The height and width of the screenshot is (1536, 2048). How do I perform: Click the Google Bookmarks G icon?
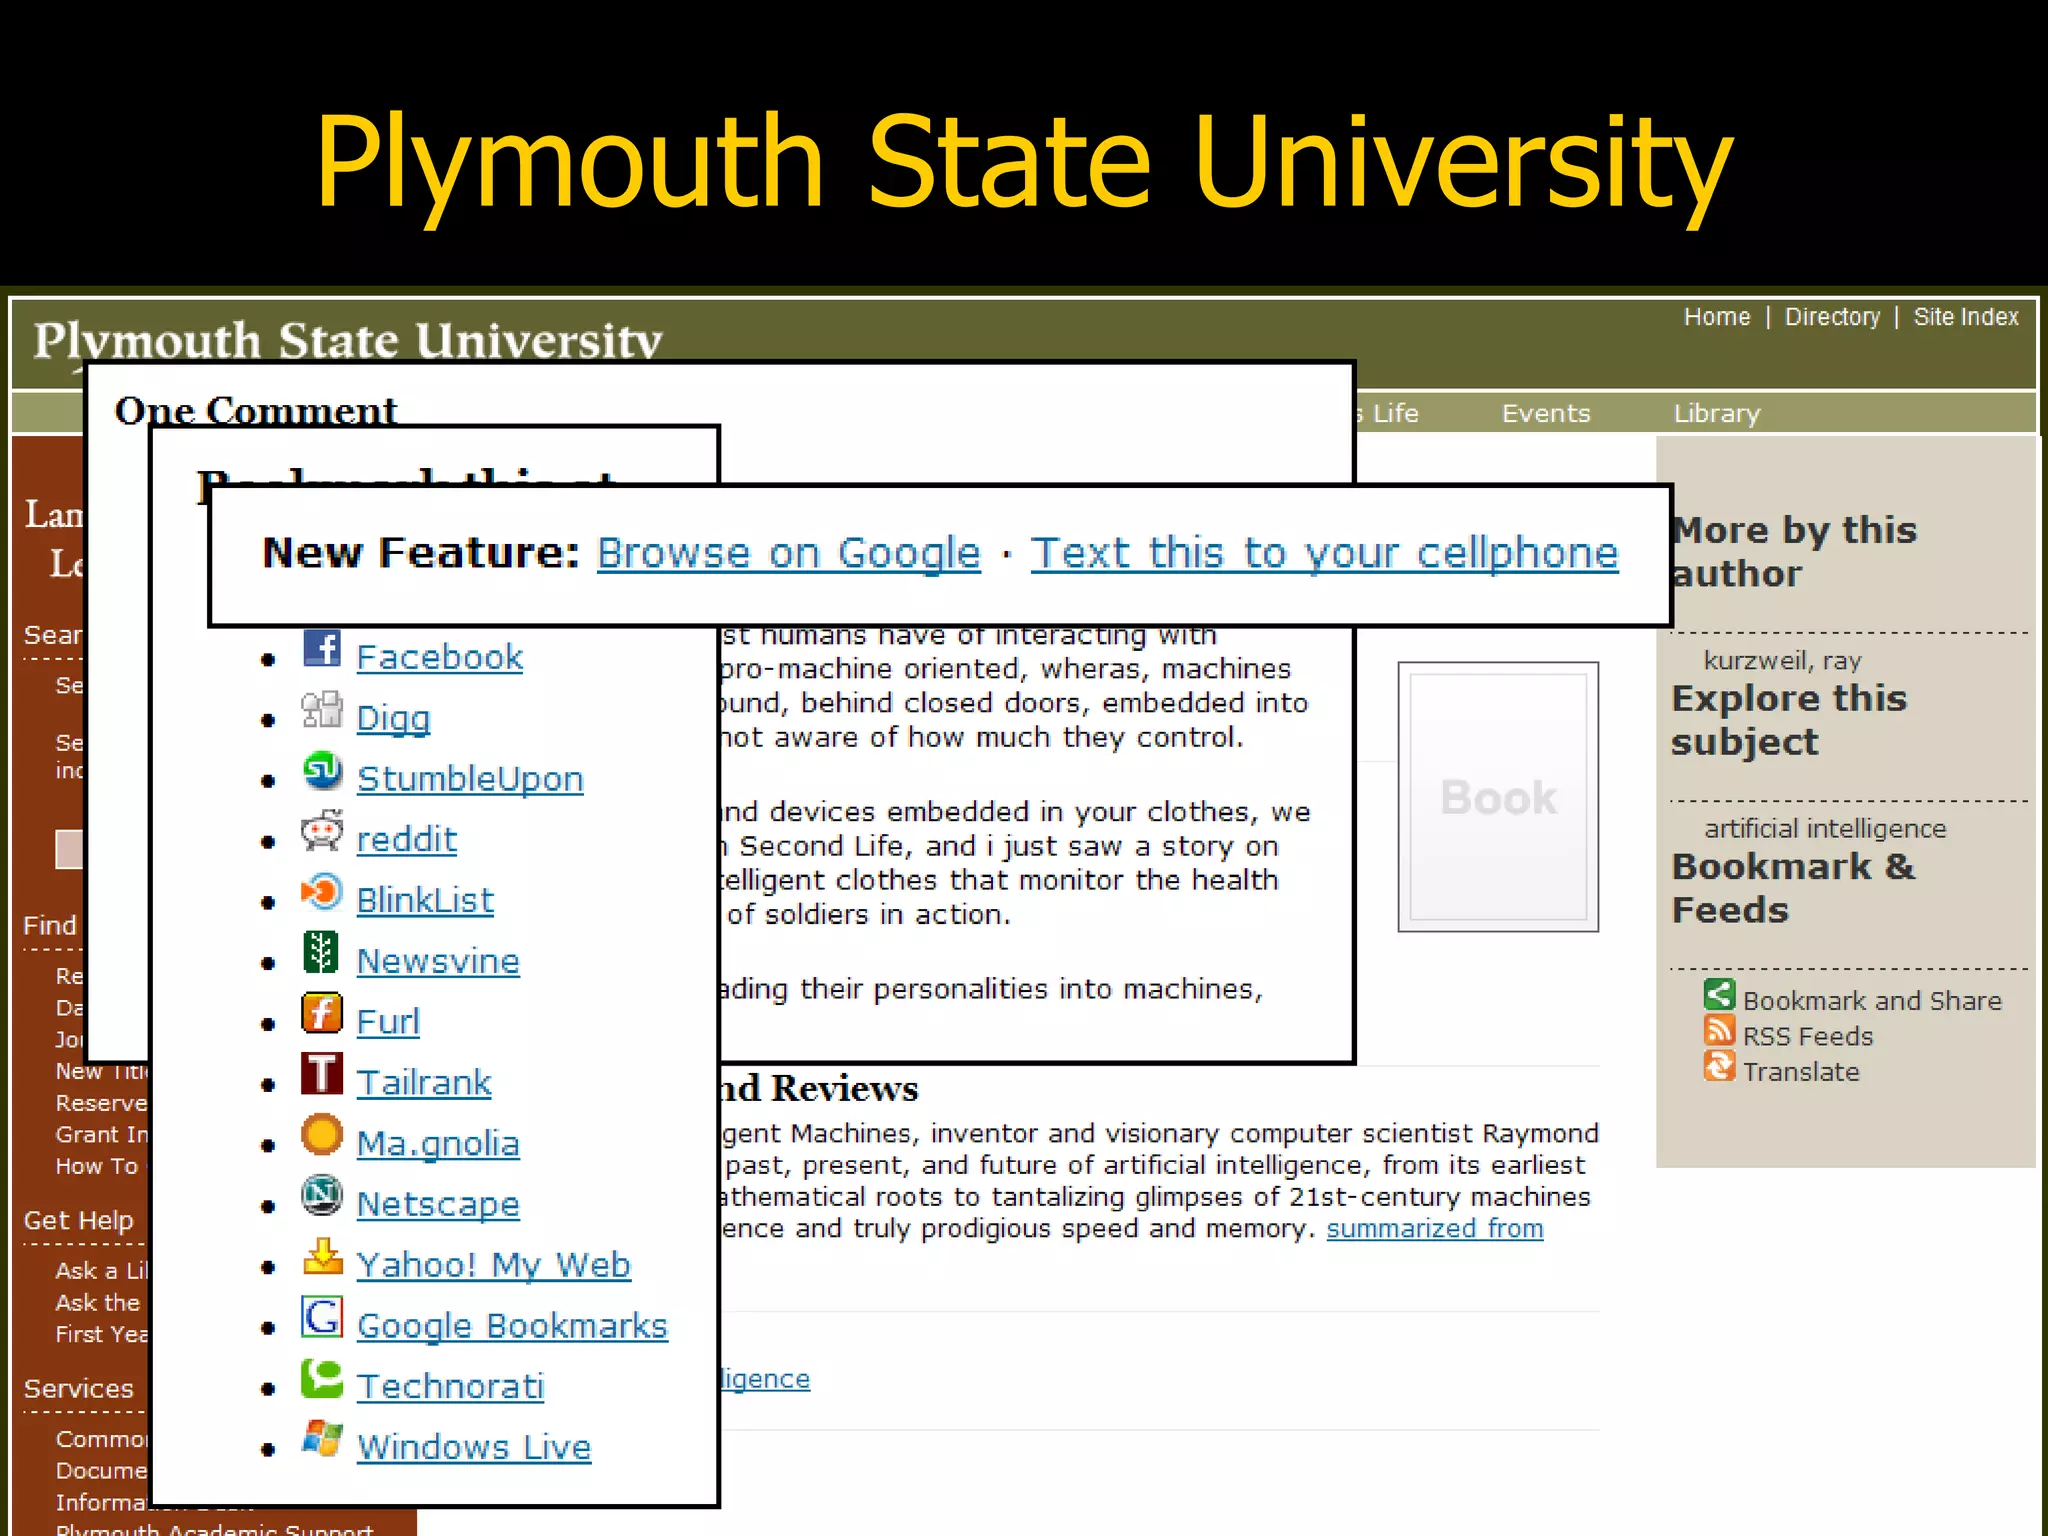coord(322,1317)
